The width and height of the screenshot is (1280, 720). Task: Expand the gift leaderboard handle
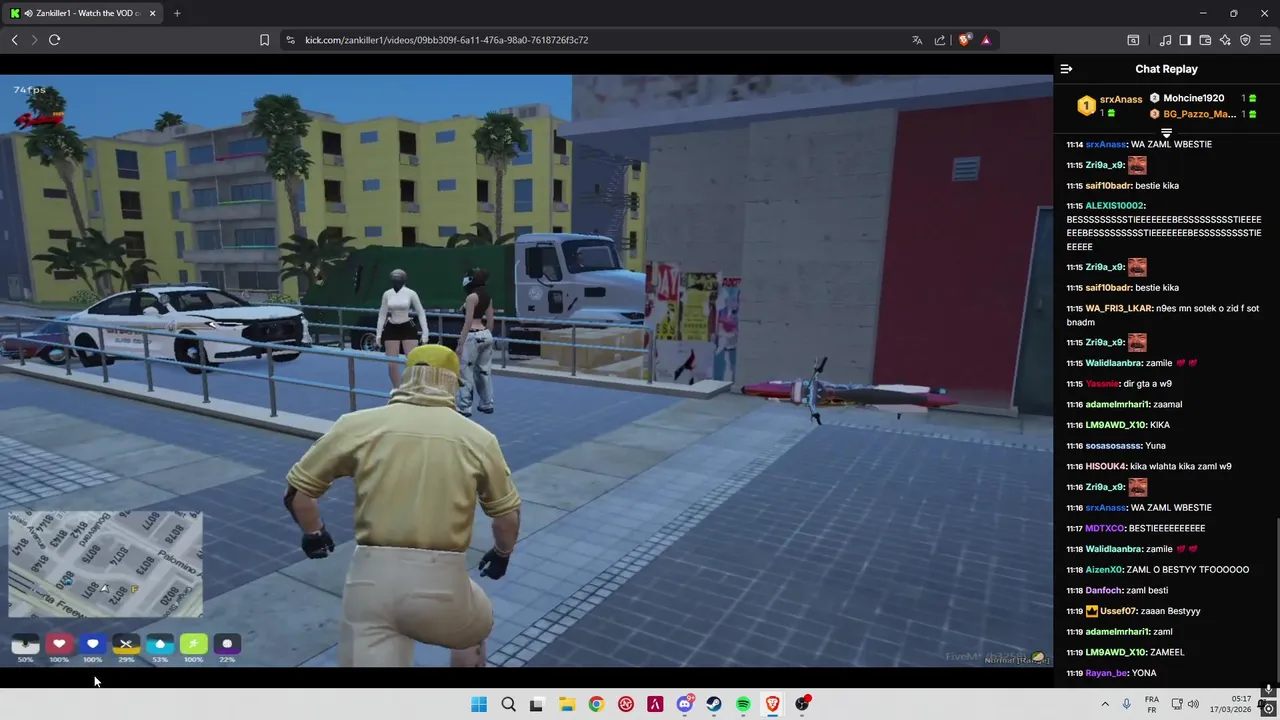1166,132
